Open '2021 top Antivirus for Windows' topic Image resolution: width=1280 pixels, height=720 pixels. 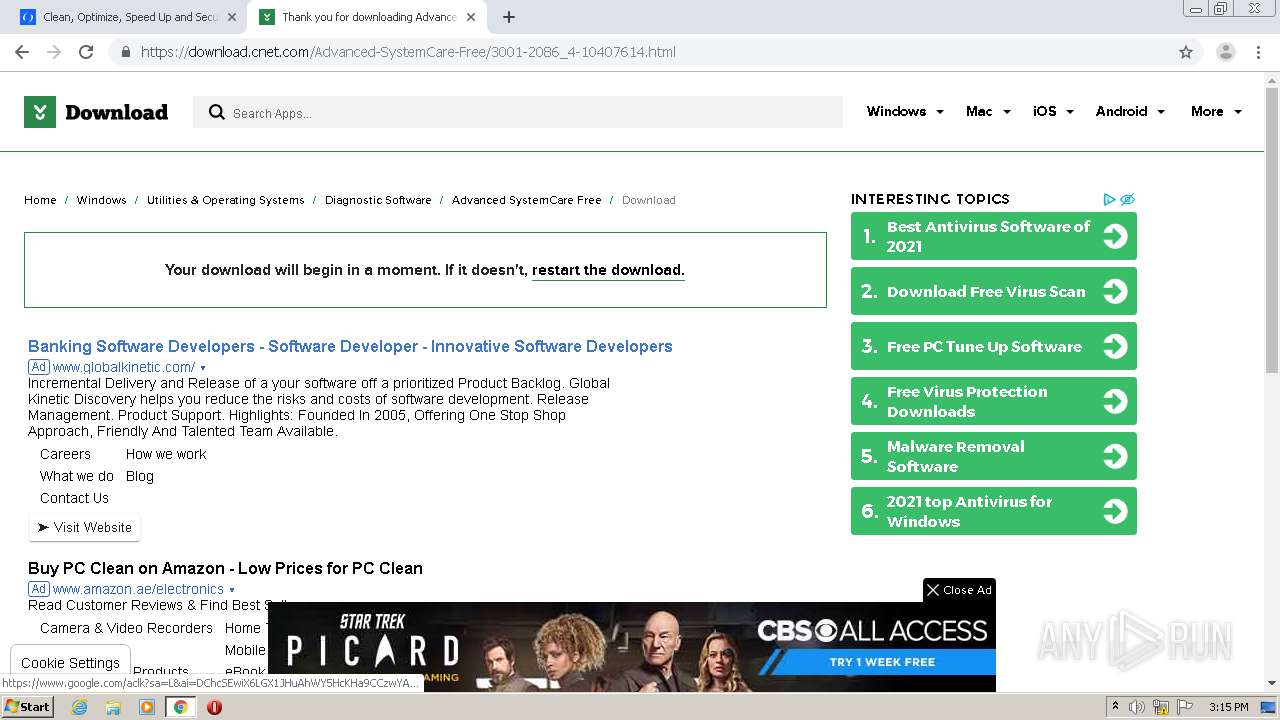tap(993, 511)
